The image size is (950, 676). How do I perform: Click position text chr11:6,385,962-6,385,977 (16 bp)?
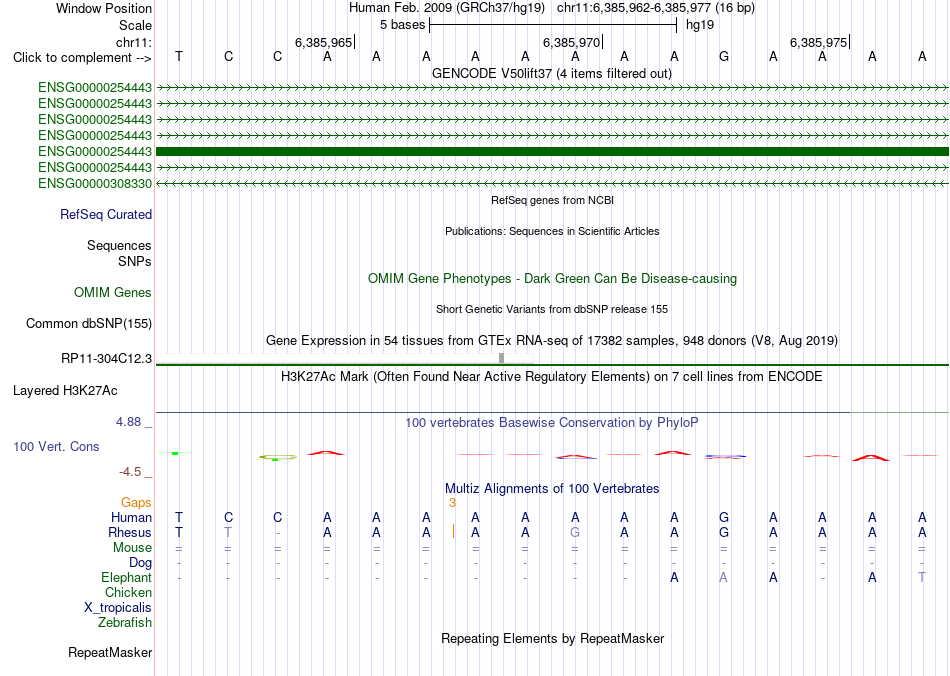pos(656,8)
